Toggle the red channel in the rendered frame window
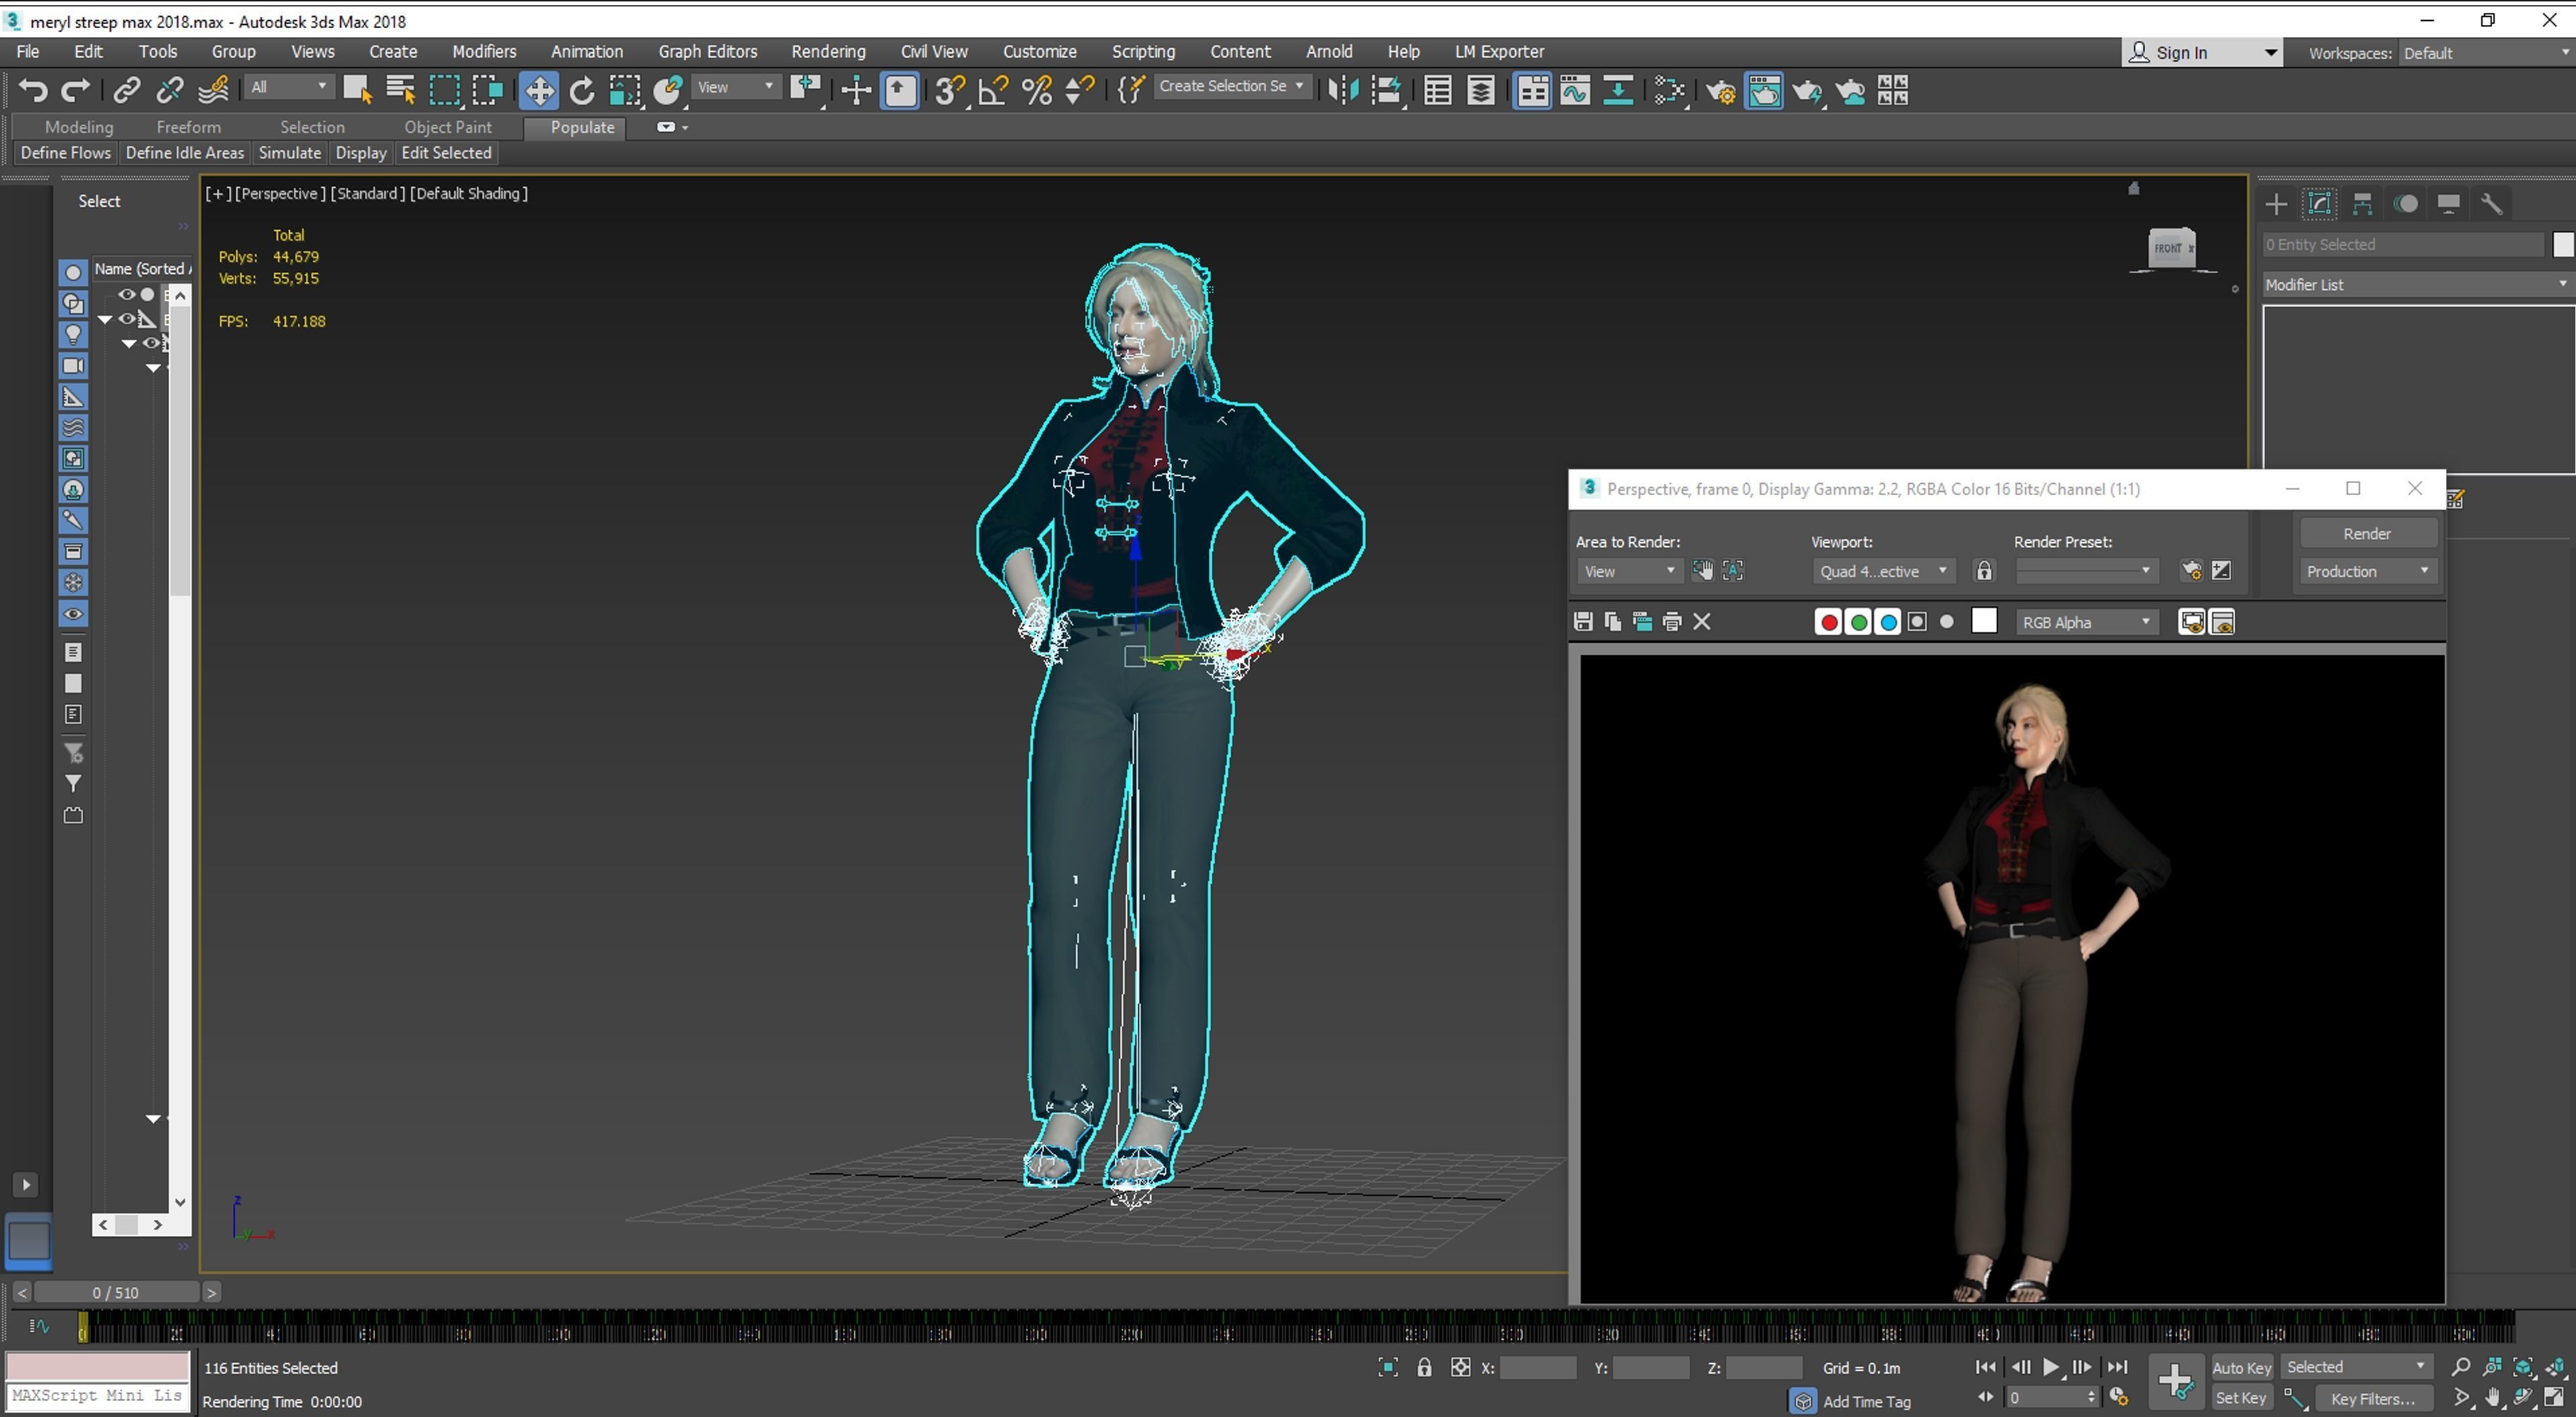Screen dimensions: 2576x1417 (x=1829, y=621)
